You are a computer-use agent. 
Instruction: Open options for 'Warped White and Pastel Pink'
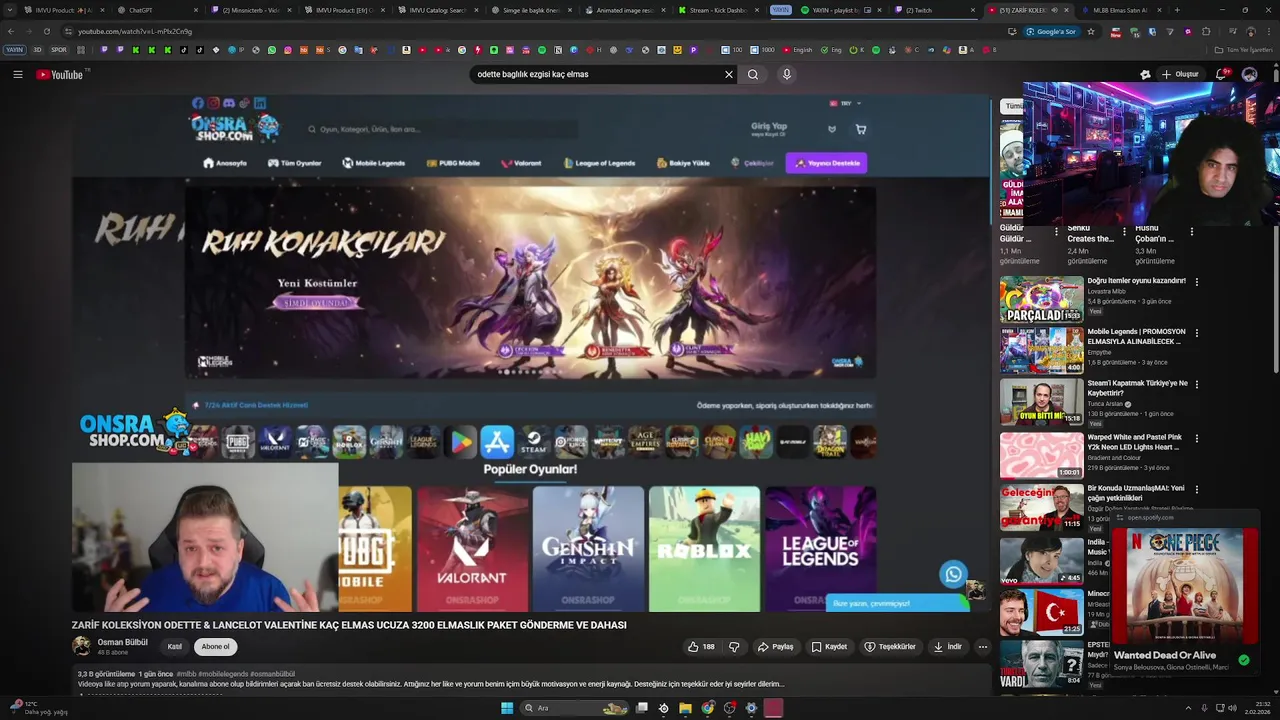pos(1196,438)
